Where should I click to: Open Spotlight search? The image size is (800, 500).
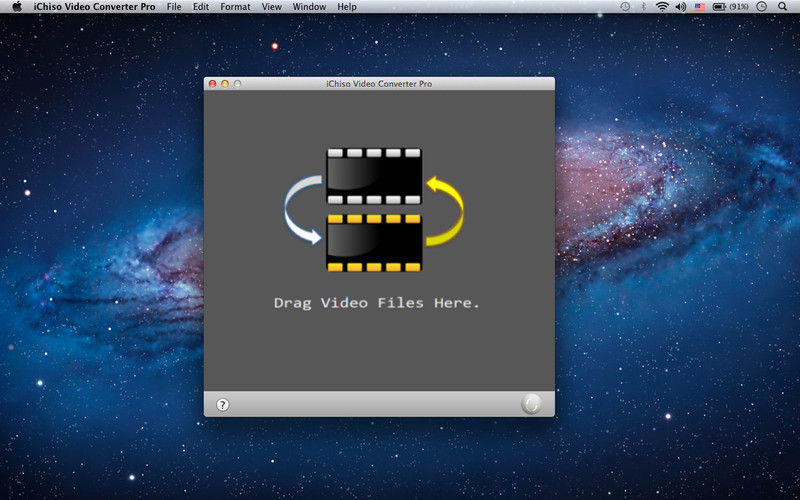pos(783,7)
